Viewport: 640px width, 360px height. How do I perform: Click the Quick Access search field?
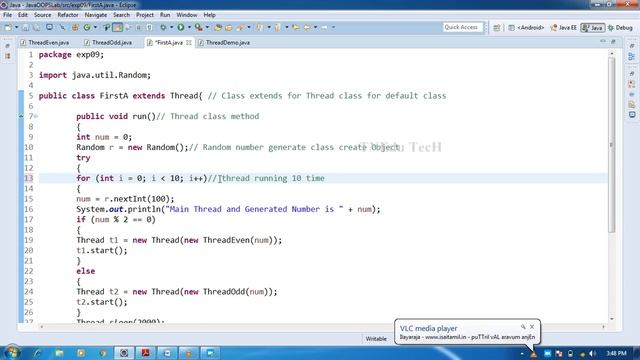(463, 27)
